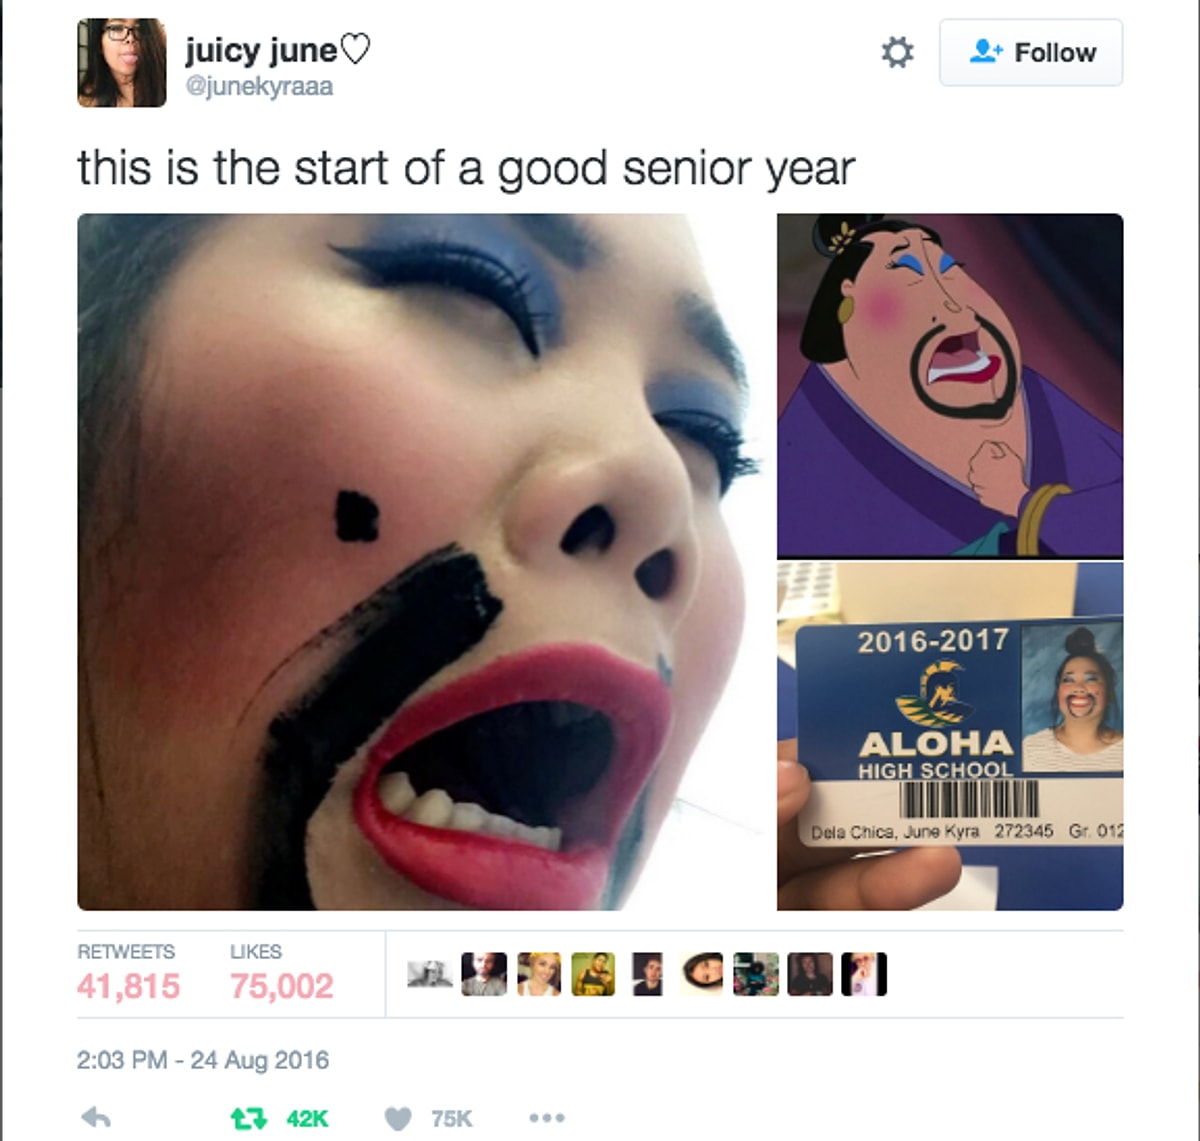The width and height of the screenshot is (1200, 1141).
Task: Click the reply arrow icon
Action: [x=96, y=1118]
